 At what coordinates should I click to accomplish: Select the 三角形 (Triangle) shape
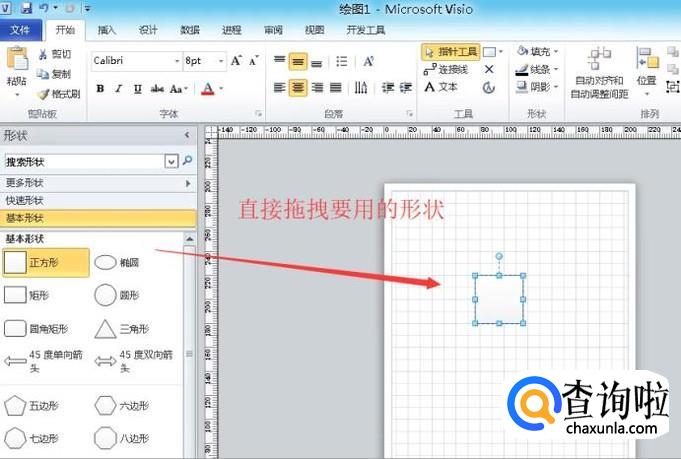122,329
